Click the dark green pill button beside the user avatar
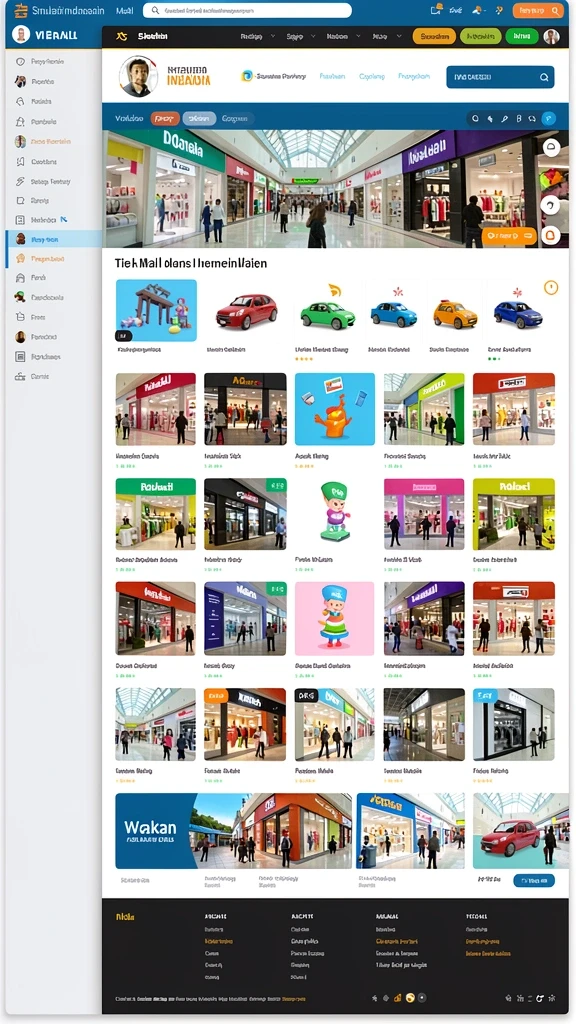576x1024 pixels. pyautogui.click(x=522, y=37)
